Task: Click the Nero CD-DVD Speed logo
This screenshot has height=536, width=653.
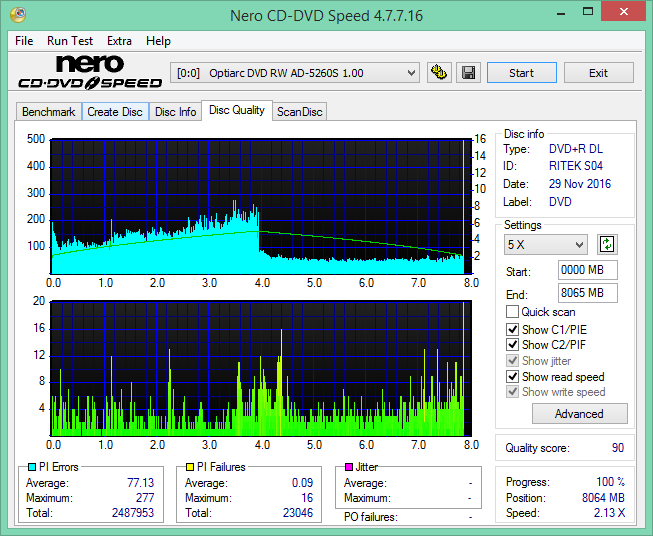Action: (90, 72)
